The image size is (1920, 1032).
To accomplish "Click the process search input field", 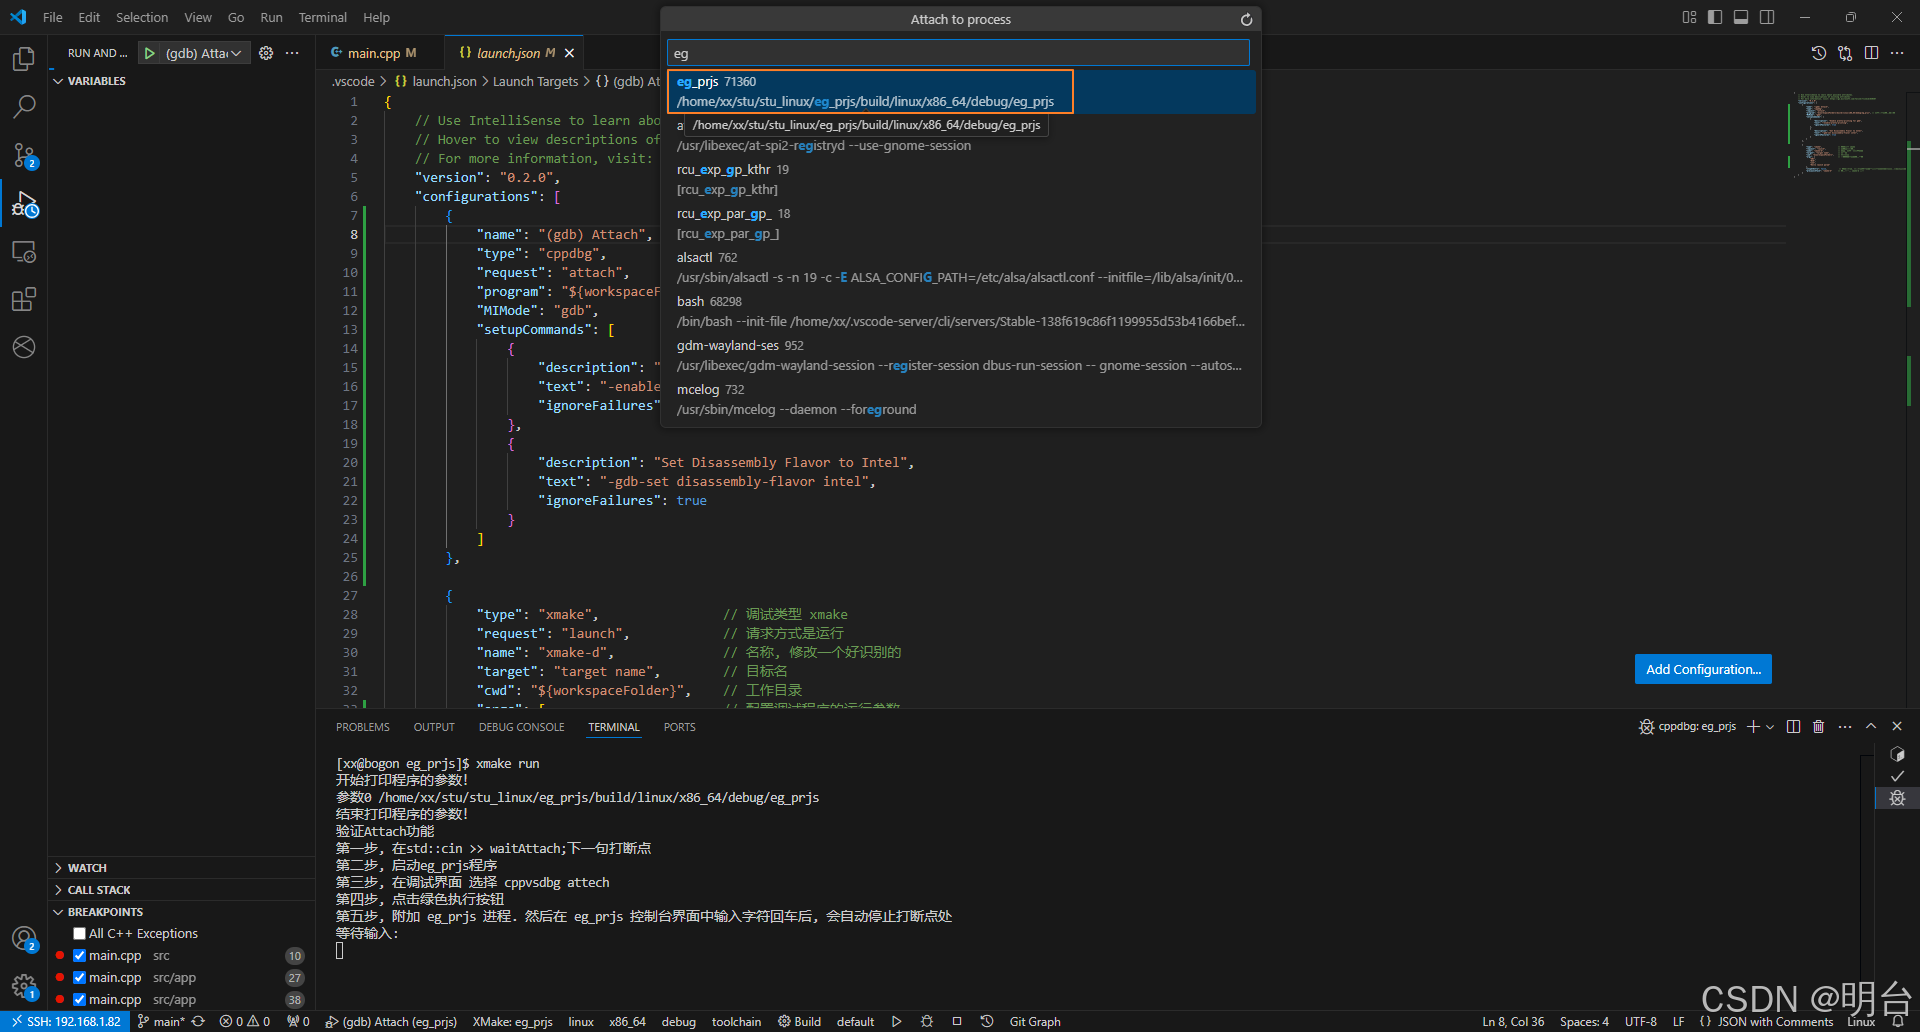I will [x=958, y=53].
